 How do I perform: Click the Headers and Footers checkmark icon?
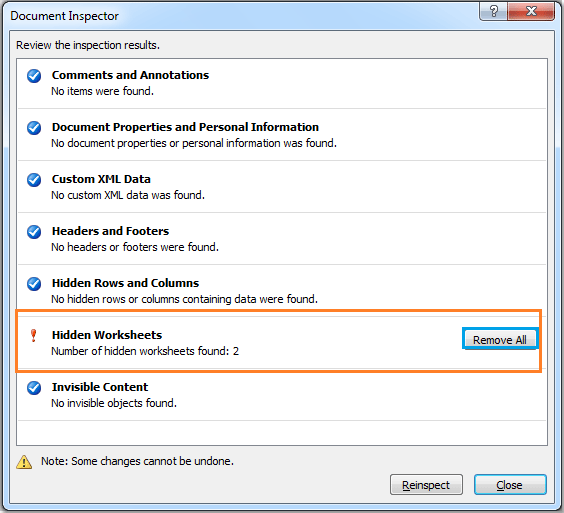(34, 232)
